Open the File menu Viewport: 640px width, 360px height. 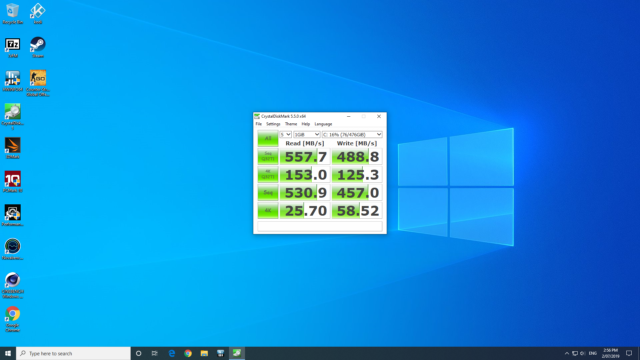(x=259, y=124)
